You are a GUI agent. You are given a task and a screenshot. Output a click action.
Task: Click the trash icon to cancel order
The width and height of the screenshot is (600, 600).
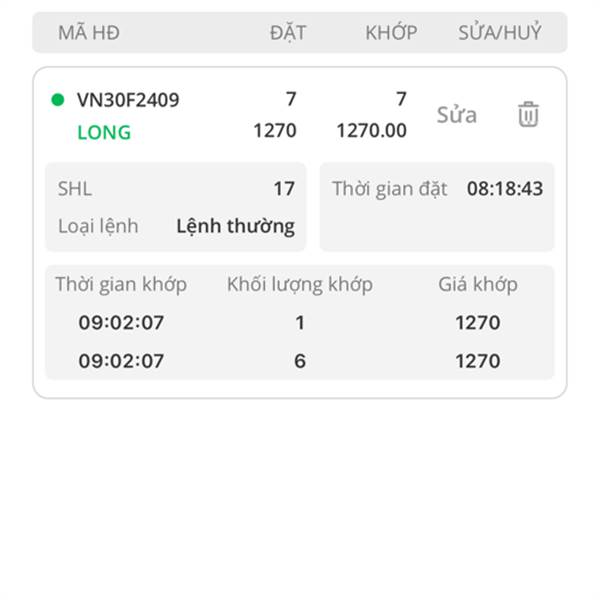click(x=528, y=114)
